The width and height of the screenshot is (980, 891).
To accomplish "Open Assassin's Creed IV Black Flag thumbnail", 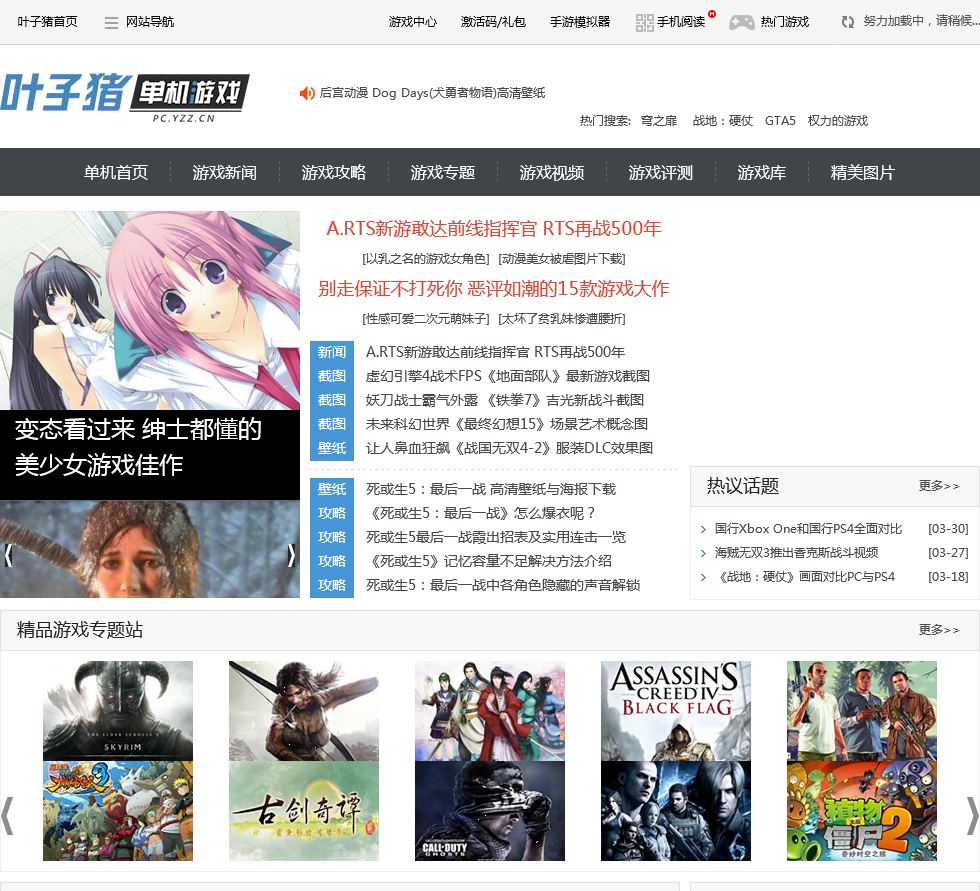I will (x=676, y=711).
